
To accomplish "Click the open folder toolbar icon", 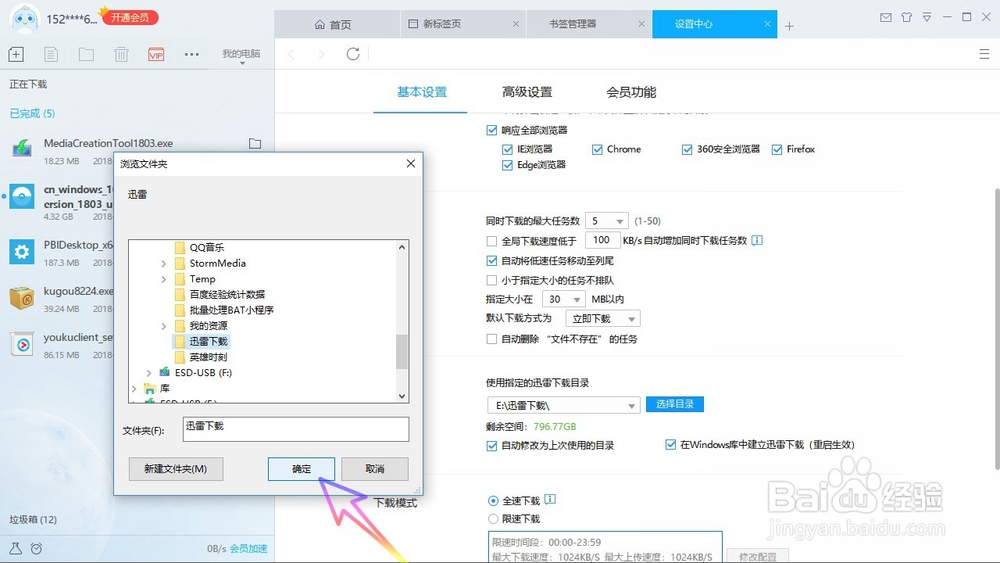I will (86, 54).
